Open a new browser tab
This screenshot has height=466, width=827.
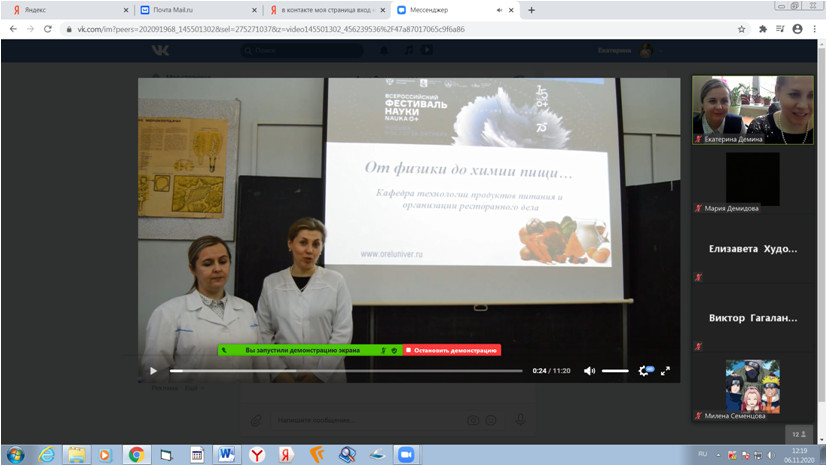[x=531, y=10]
